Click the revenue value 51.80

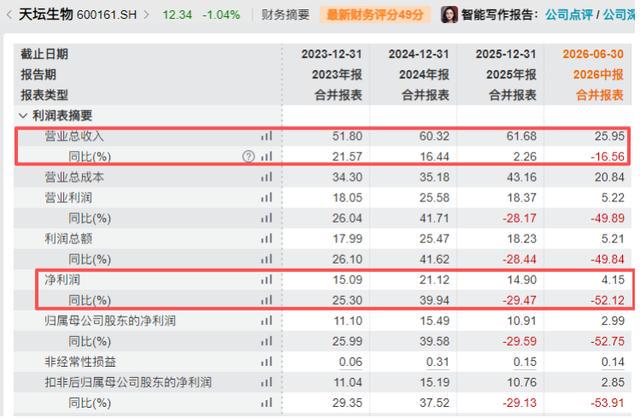(x=347, y=136)
